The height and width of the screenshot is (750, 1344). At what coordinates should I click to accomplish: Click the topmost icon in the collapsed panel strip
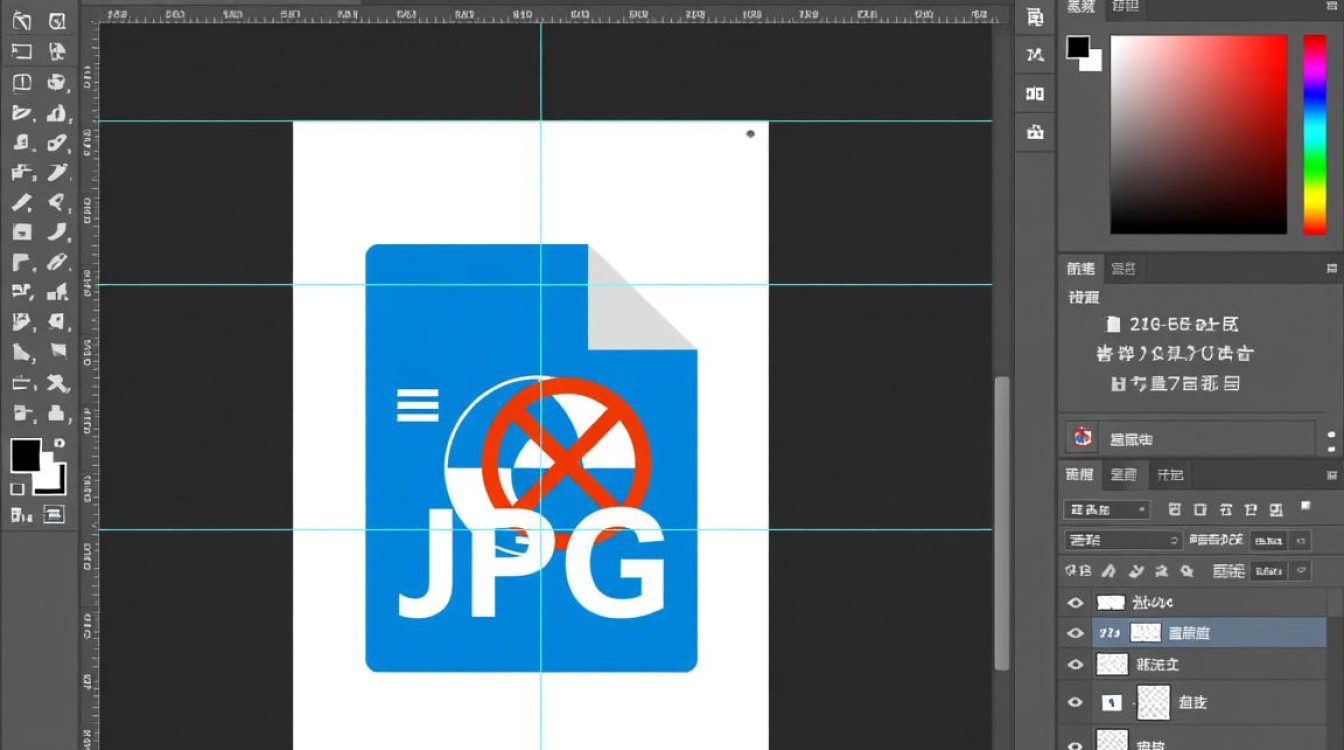(1035, 17)
